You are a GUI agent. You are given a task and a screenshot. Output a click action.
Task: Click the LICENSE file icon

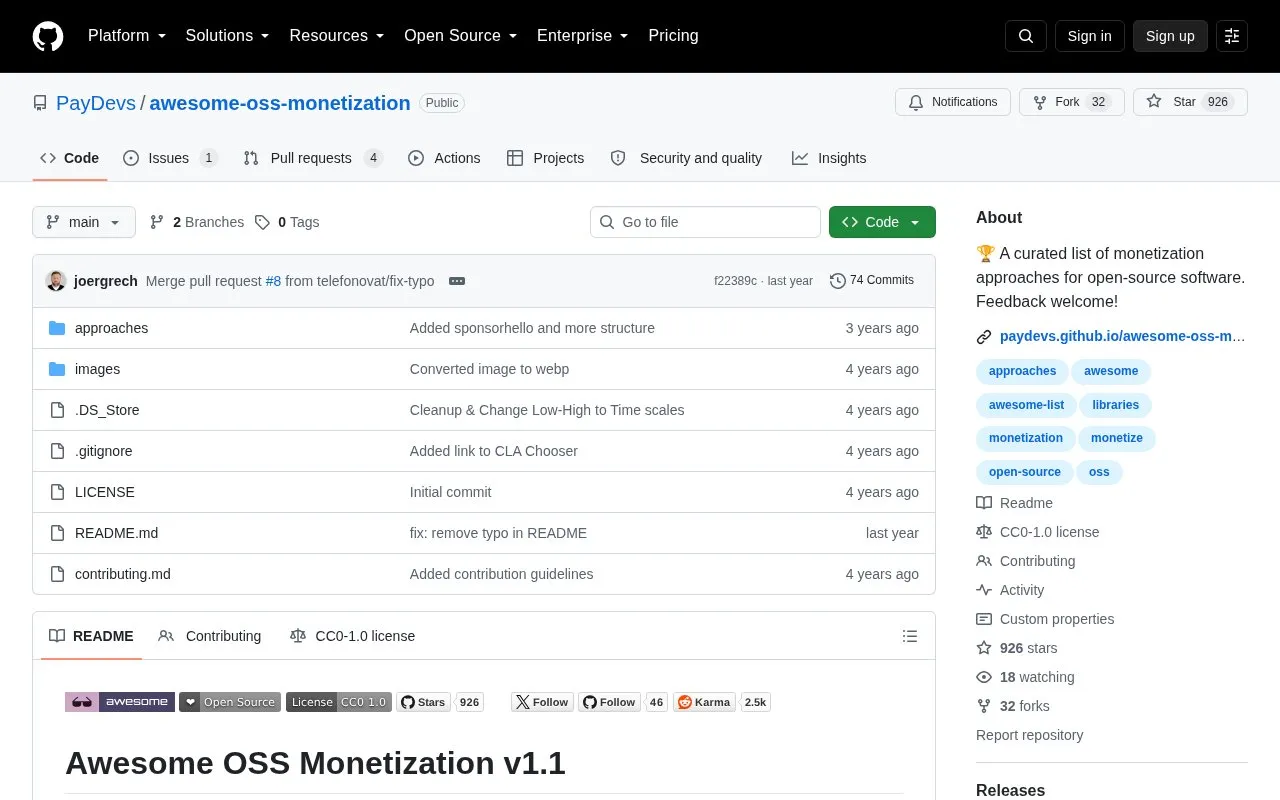pyautogui.click(x=57, y=492)
